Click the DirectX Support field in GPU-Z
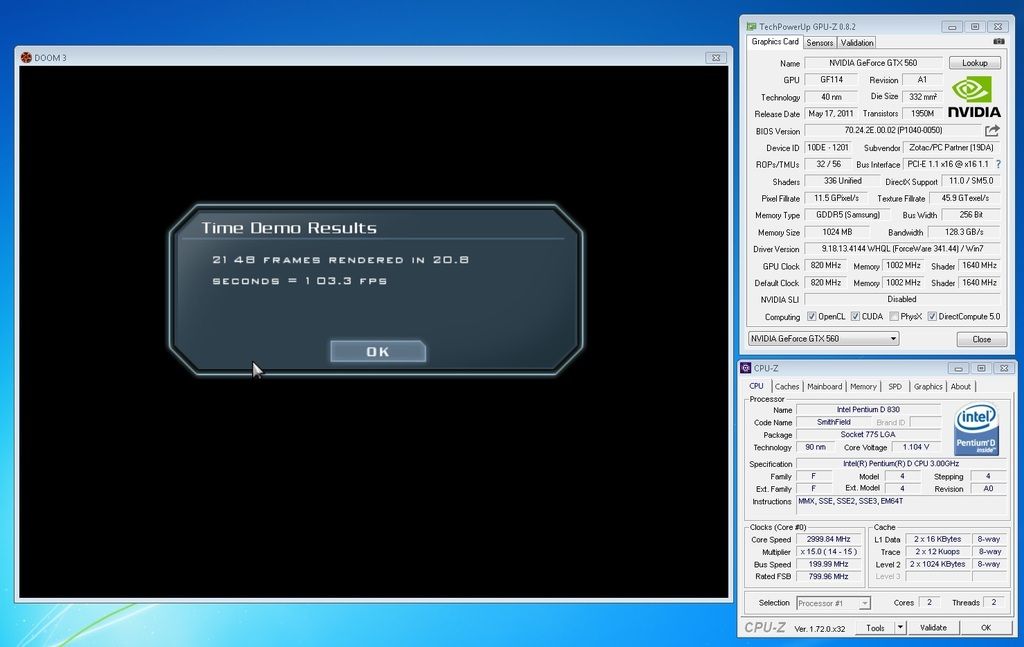 pos(970,181)
